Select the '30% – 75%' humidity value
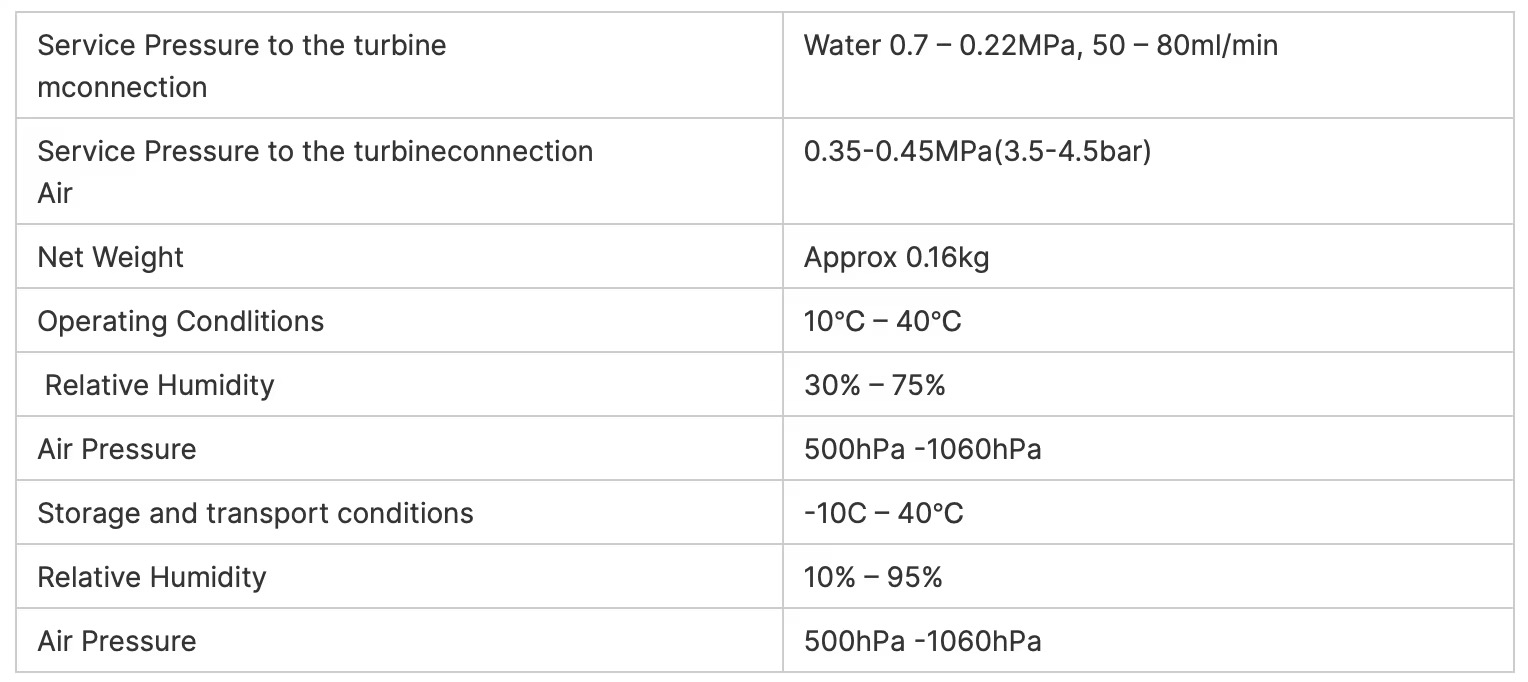The image size is (1528, 682). click(x=874, y=386)
